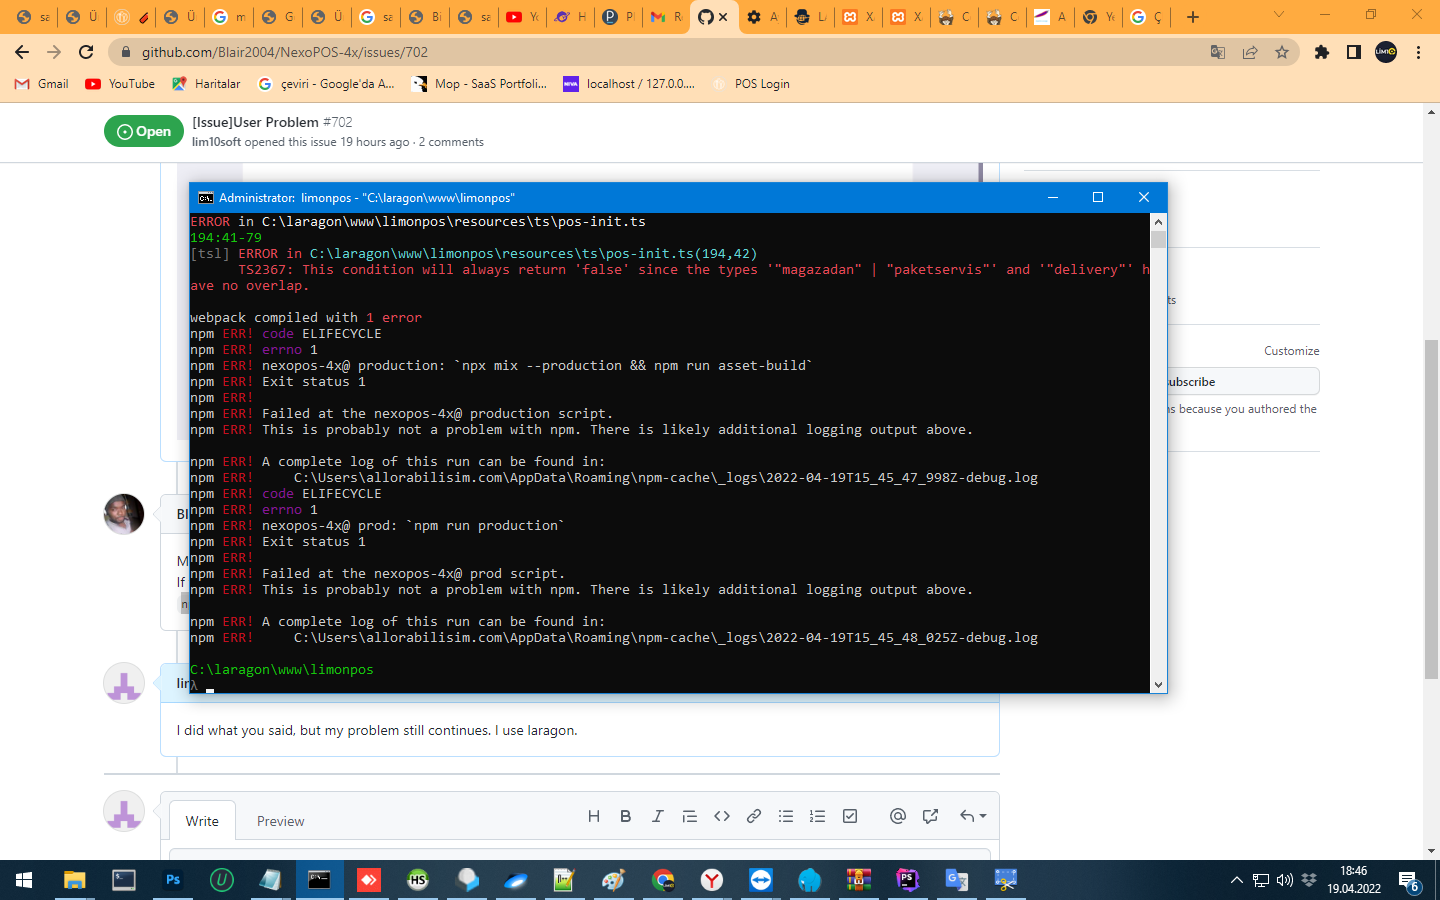This screenshot has height=900, width=1440.
Task: Mention a user with the @ icon
Action: point(897,816)
